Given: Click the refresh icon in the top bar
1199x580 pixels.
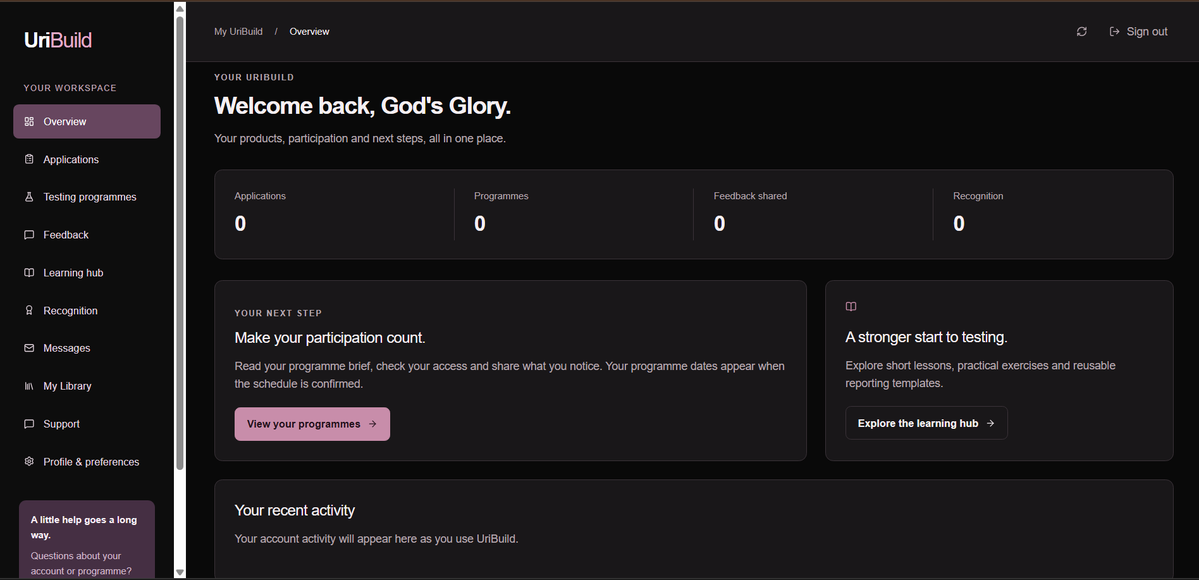Looking at the screenshot, I should [x=1081, y=31].
